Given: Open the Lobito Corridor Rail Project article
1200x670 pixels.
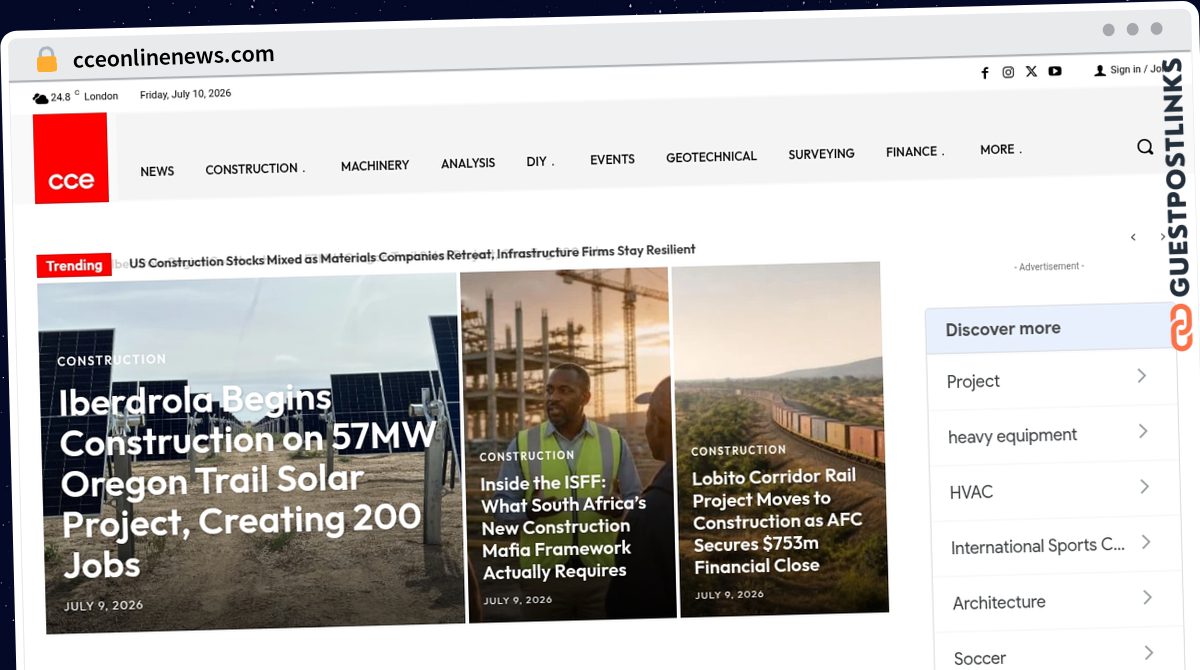Looking at the screenshot, I should click(x=777, y=521).
